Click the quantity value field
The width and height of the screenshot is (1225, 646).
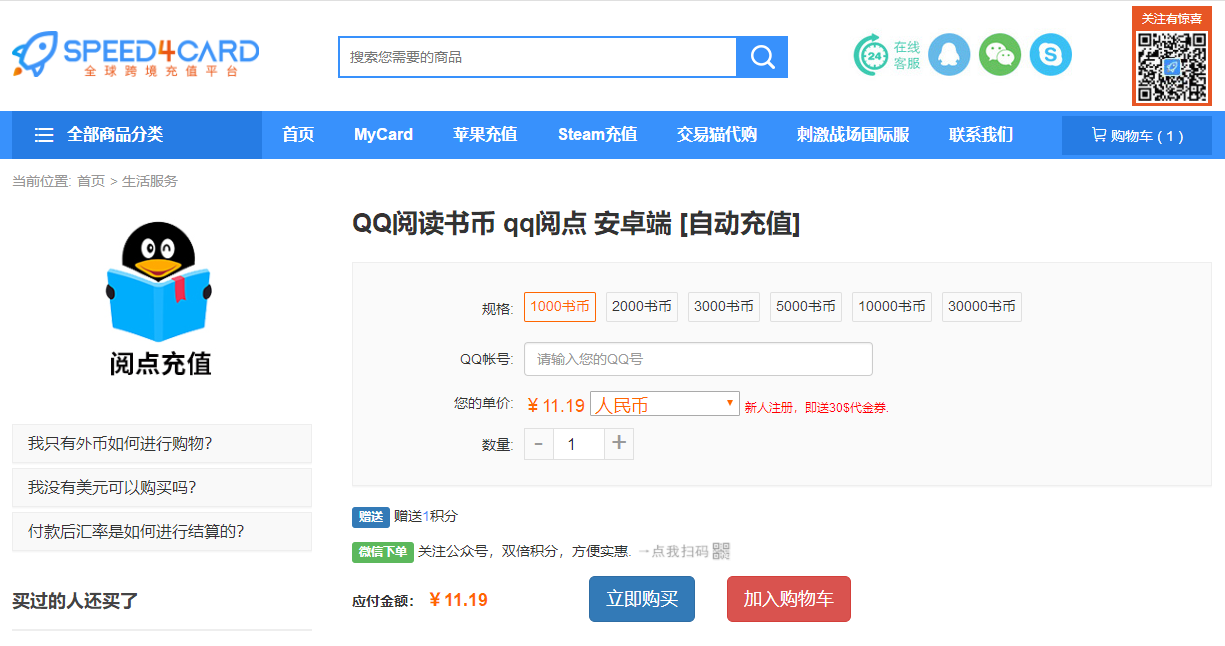pos(579,444)
